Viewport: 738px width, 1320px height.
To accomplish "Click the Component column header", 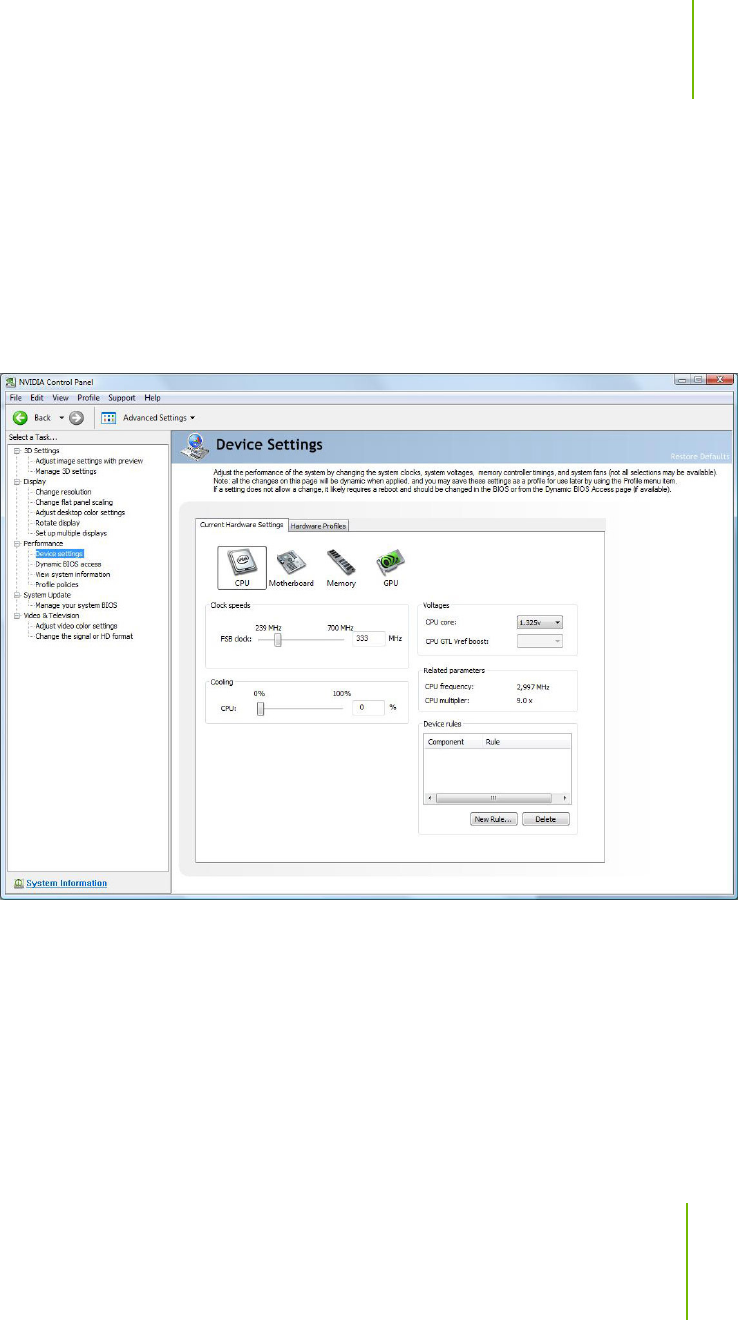I will (x=446, y=742).
